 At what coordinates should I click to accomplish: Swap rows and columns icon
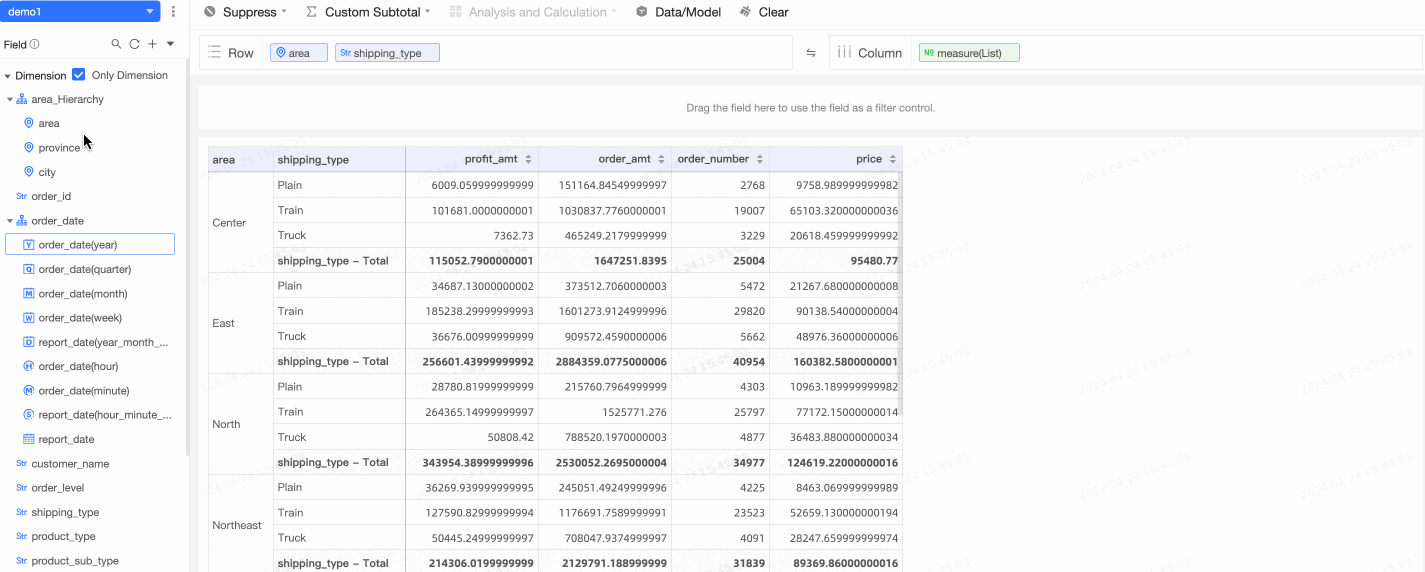(811, 53)
